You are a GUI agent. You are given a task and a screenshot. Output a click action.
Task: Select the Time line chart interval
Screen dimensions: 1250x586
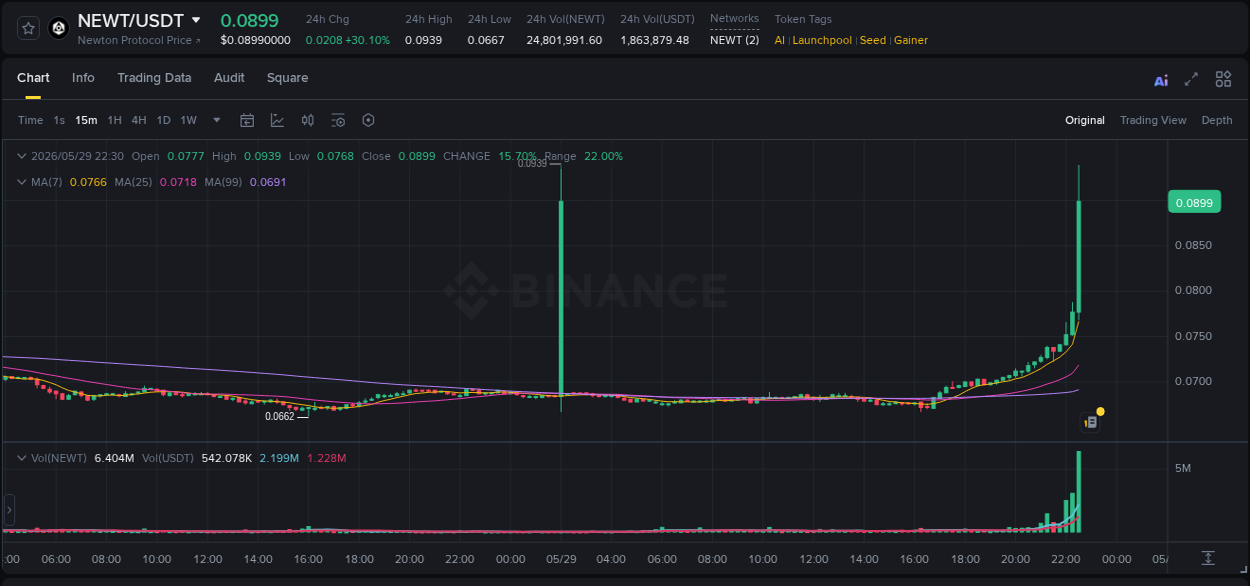tap(31, 120)
